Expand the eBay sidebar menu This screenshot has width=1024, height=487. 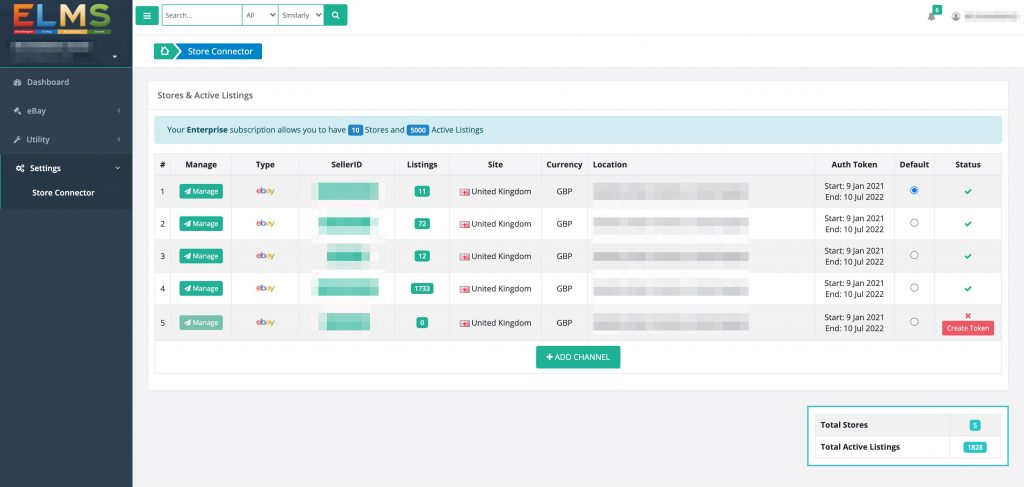coord(66,111)
